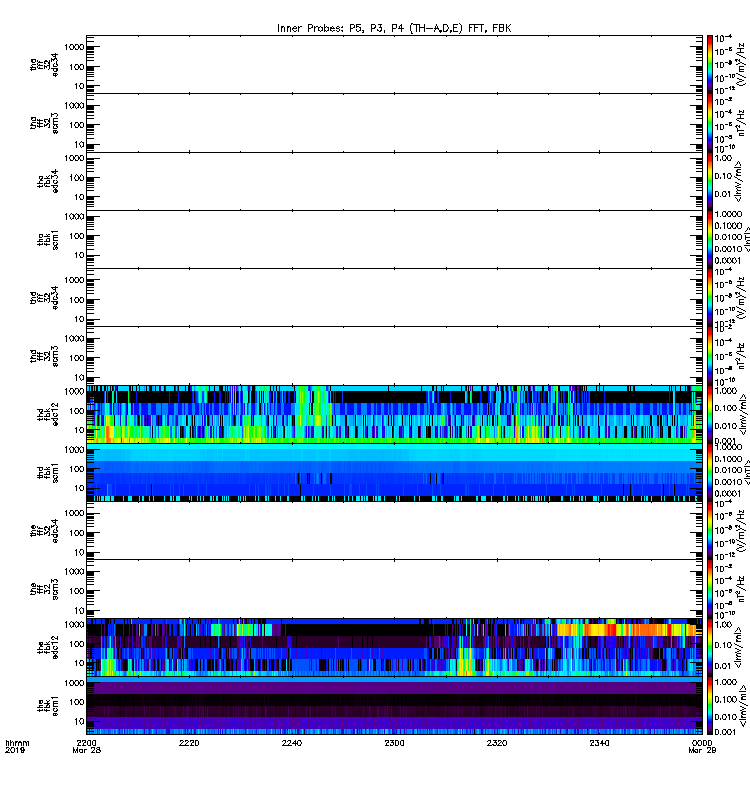The width and height of the screenshot is (750, 800).
Task: Click the color bar beside tha fff scm3 panel
Action: [x=710, y=123]
